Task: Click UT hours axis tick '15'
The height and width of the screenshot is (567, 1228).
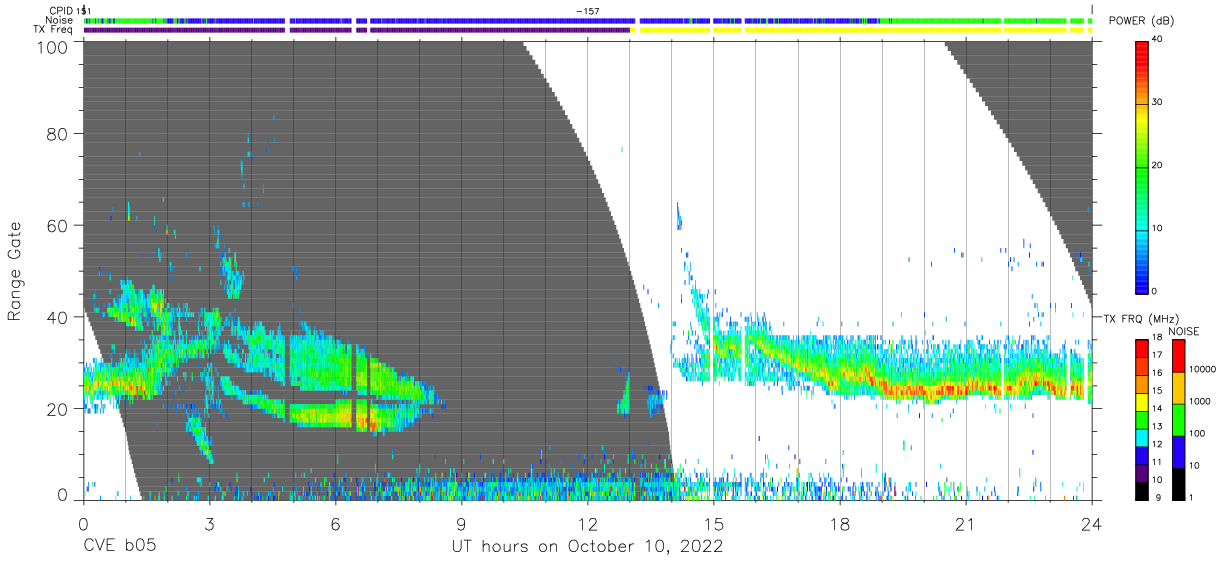Action: [x=714, y=523]
